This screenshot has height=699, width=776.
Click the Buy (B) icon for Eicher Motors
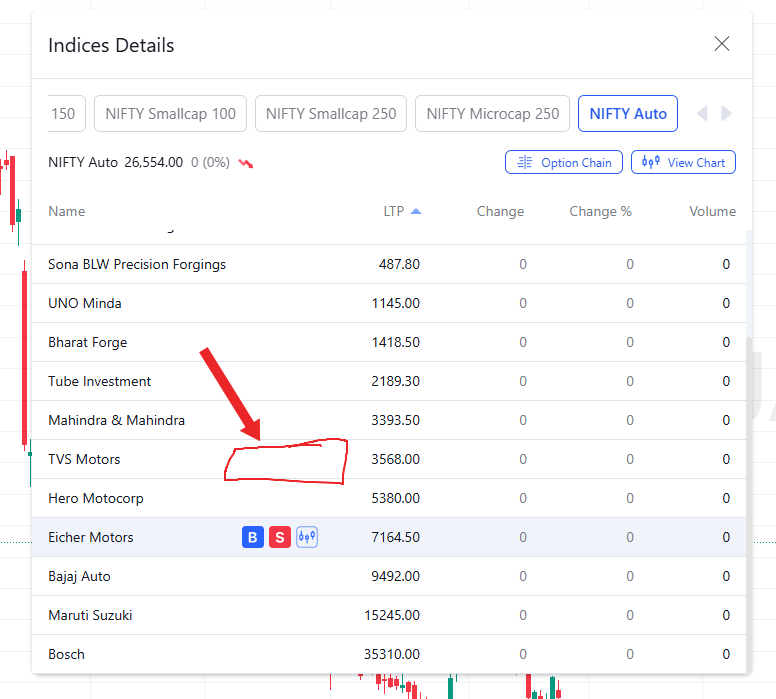pos(253,538)
